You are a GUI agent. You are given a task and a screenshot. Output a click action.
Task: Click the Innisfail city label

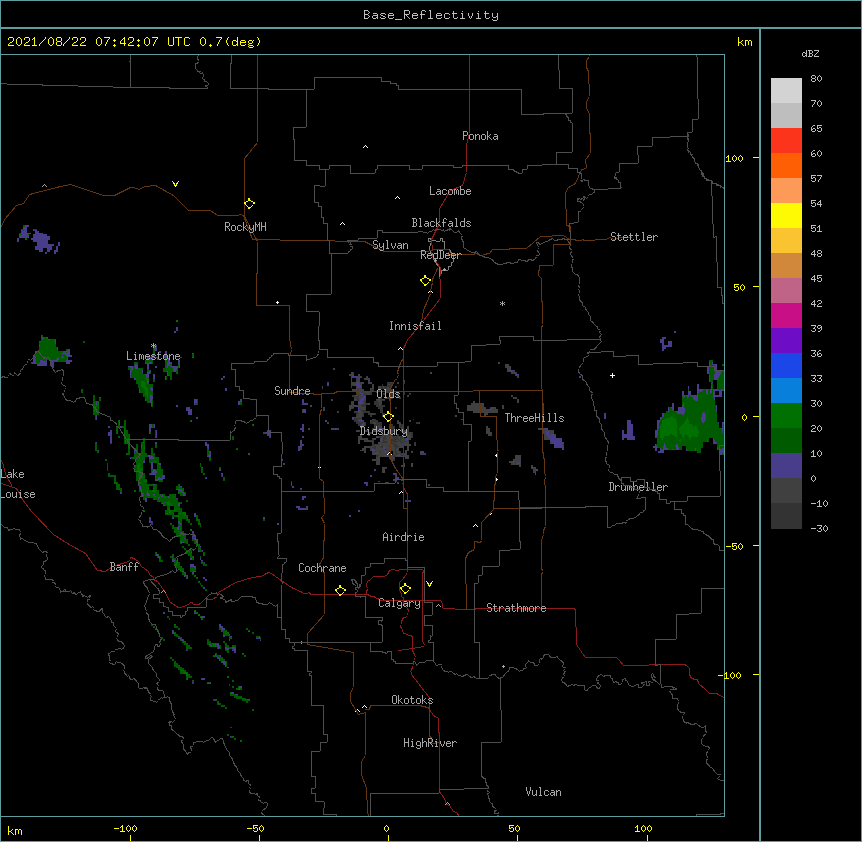415,326
